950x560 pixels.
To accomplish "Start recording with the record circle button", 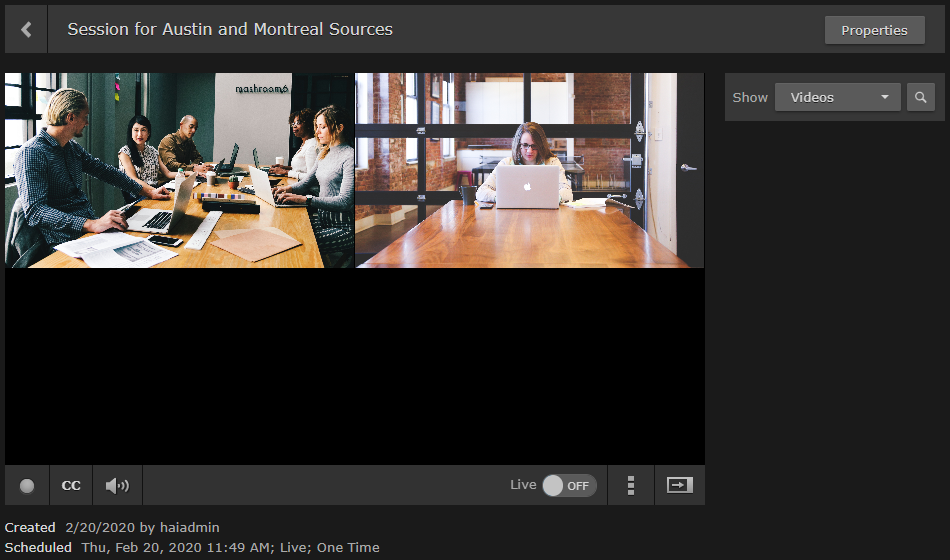I will (27, 486).
